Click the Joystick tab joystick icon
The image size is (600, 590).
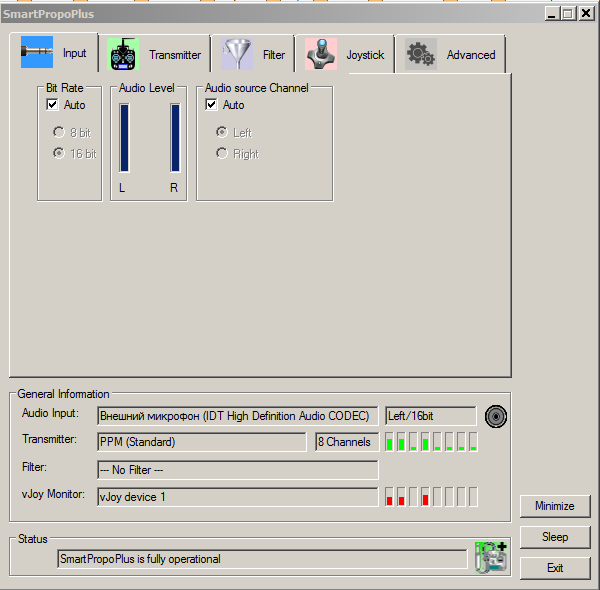321,55
